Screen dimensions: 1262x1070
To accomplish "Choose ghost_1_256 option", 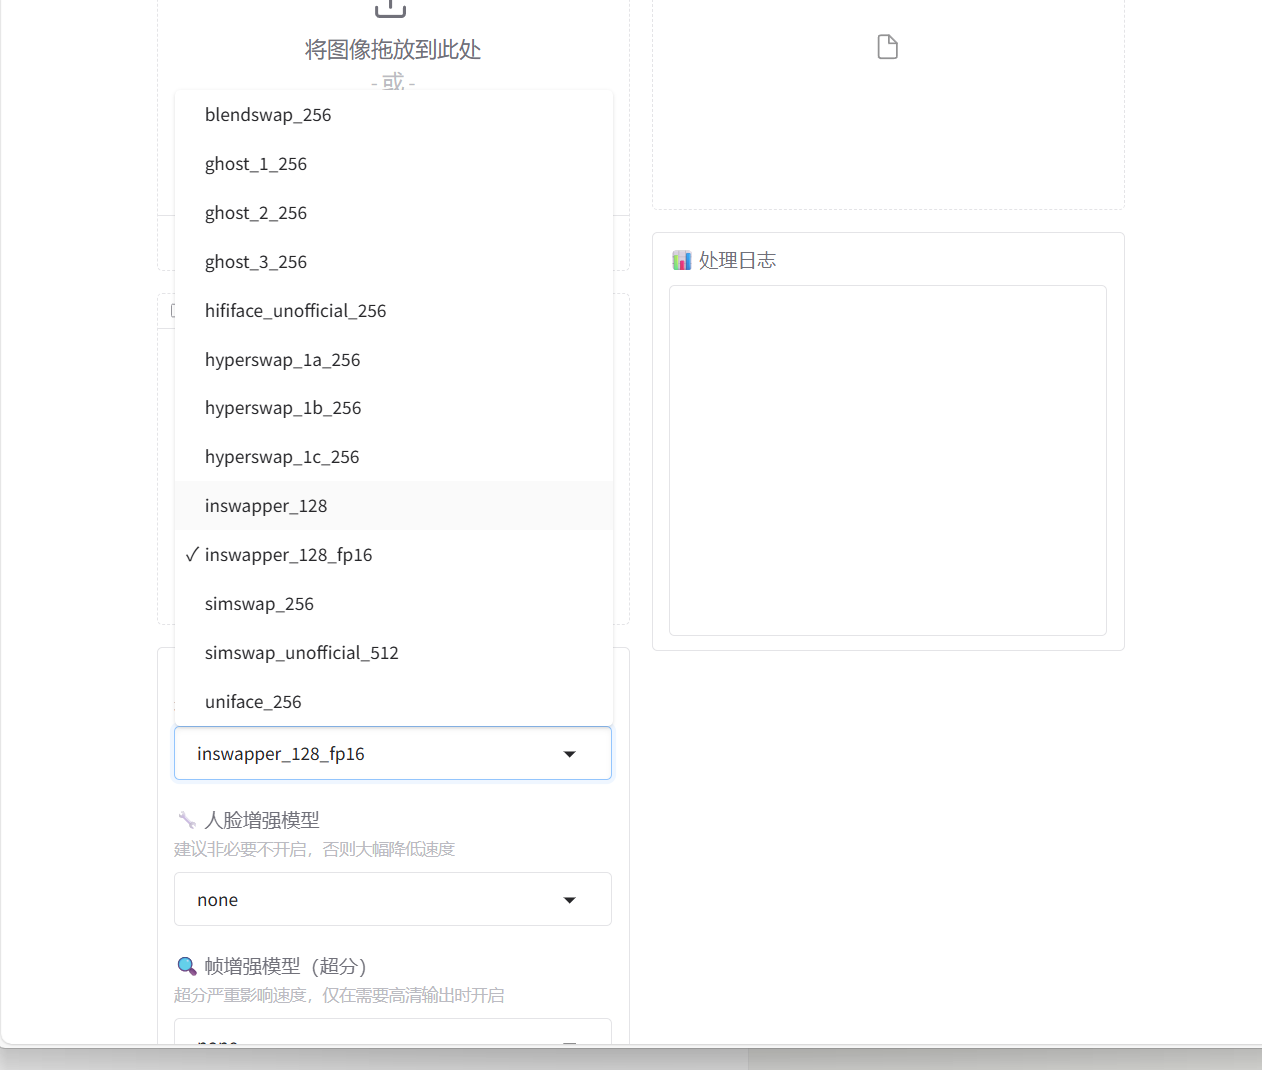I will 256,164.
